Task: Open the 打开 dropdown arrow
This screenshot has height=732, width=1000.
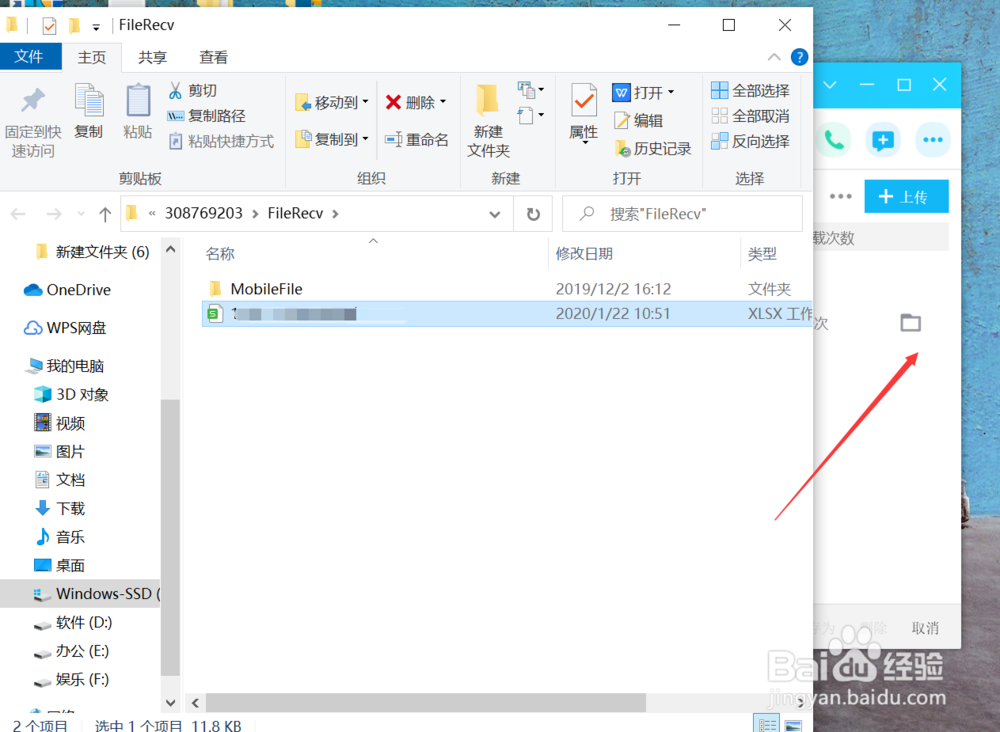Action: coord(673,92)
